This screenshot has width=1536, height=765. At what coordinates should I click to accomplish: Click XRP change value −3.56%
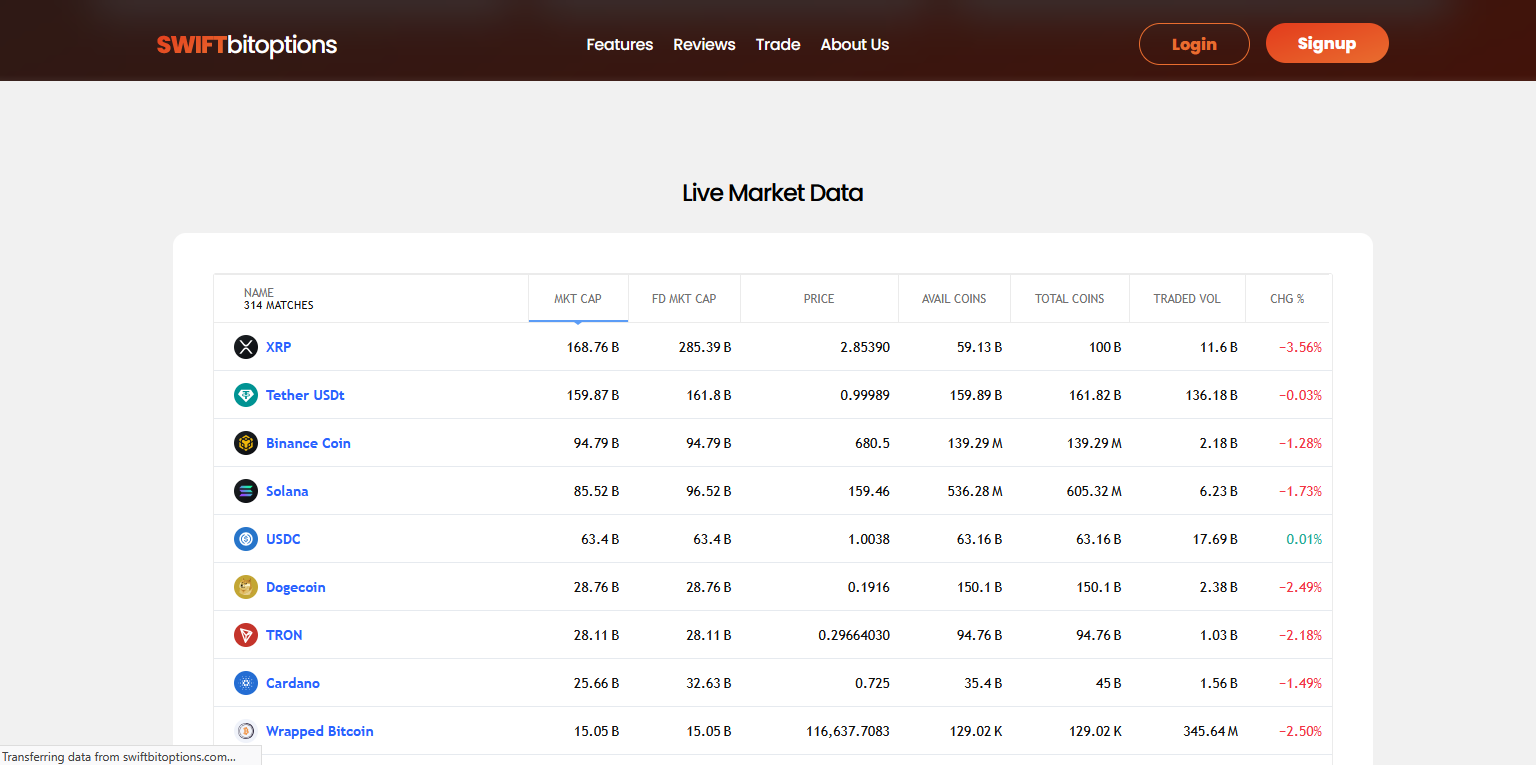(x=1300, y=347)
